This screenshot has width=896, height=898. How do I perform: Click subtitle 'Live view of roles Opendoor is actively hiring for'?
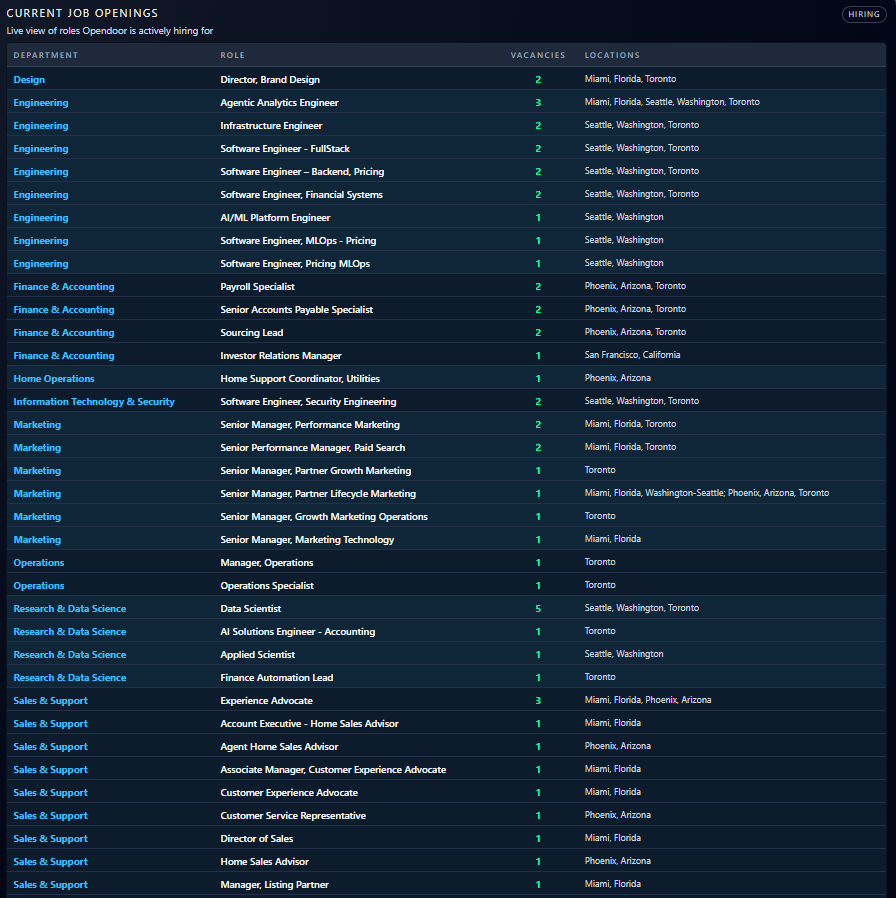(x=110, y=31)
